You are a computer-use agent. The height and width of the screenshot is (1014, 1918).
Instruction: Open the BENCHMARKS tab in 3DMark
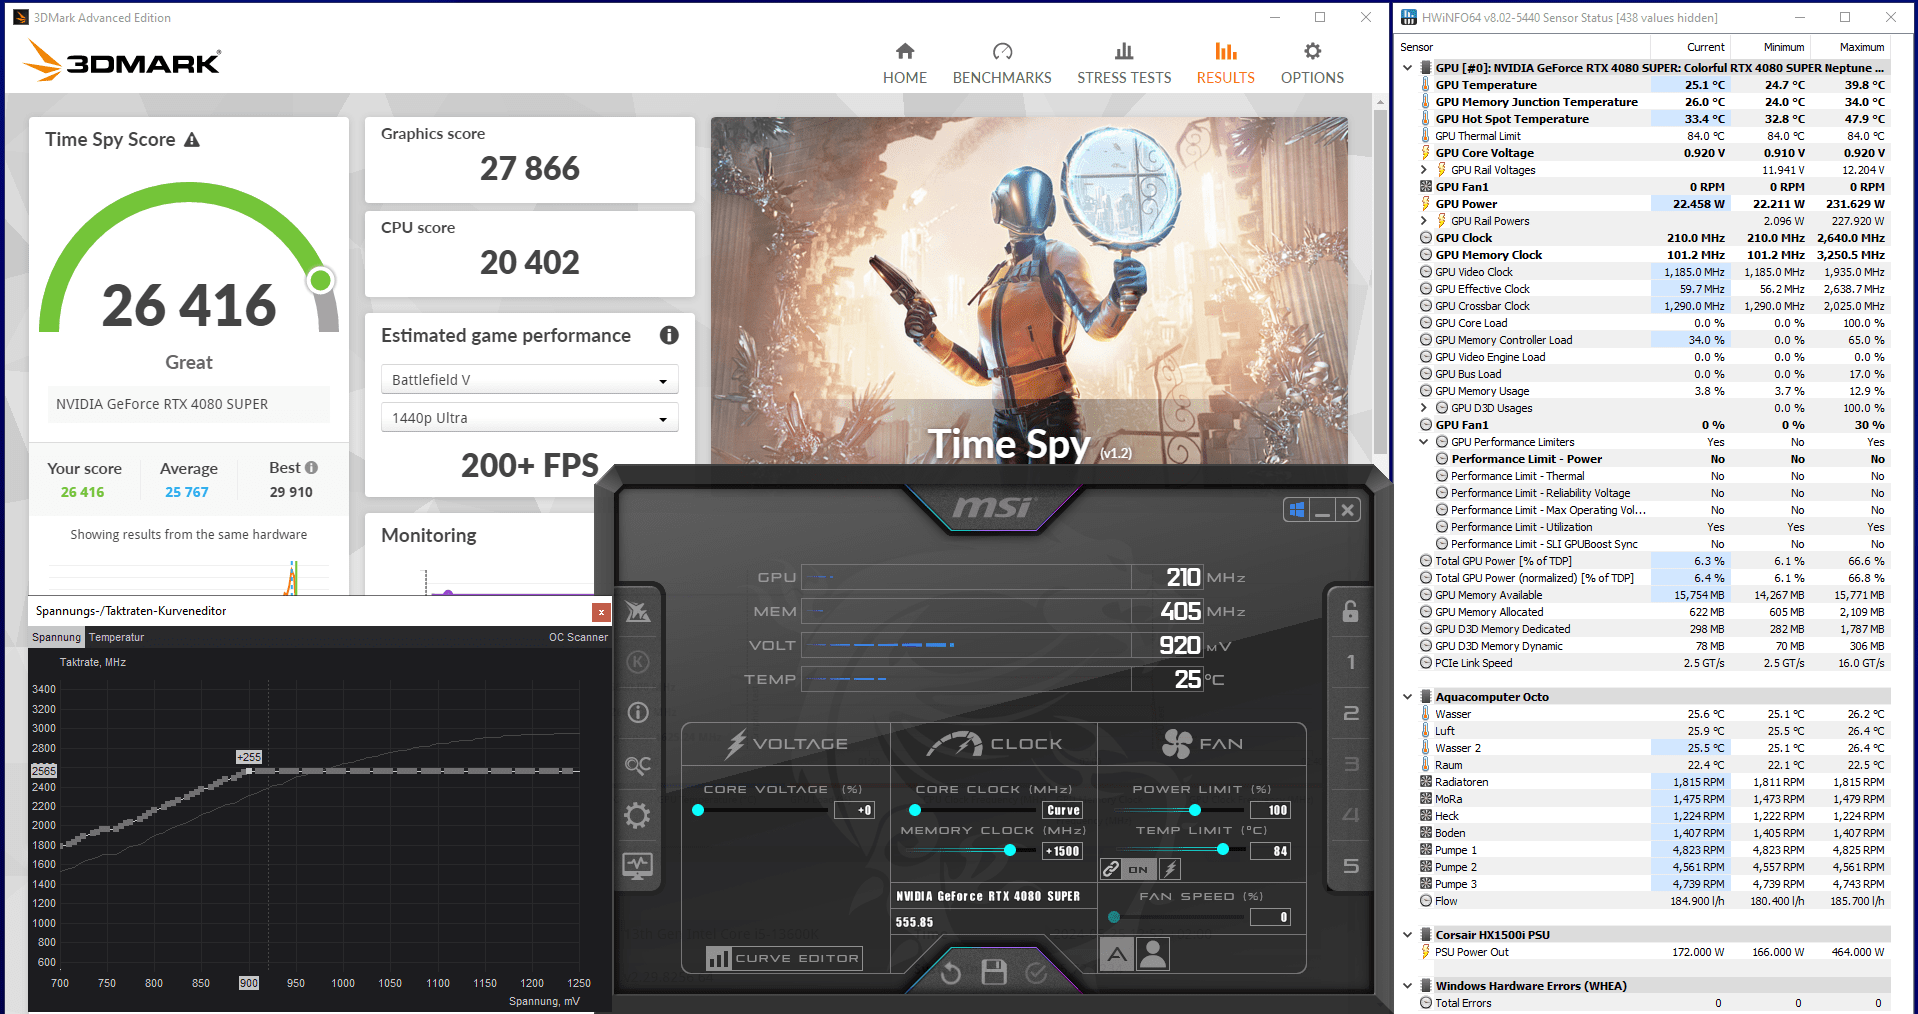click(x=1002, y=64)
